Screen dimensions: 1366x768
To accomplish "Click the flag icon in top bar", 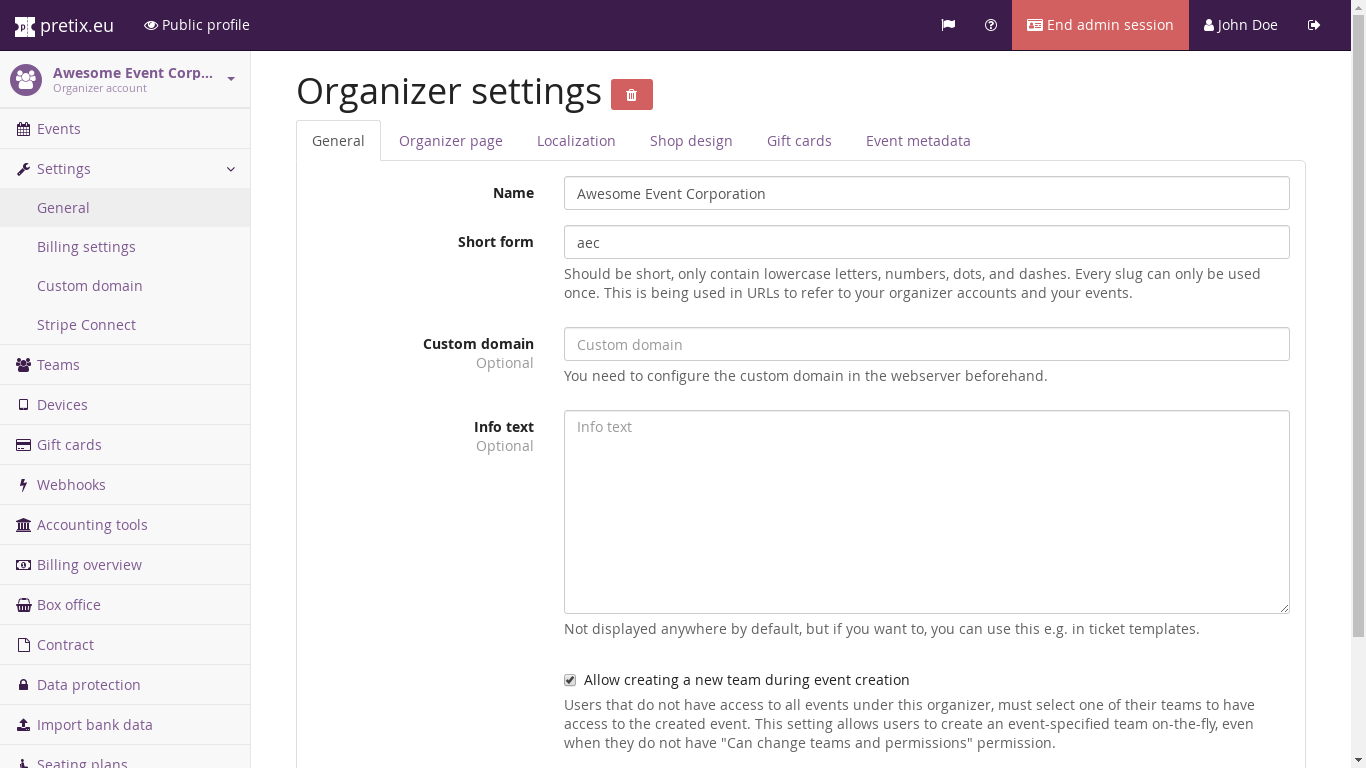I will [x=948, y=25].
